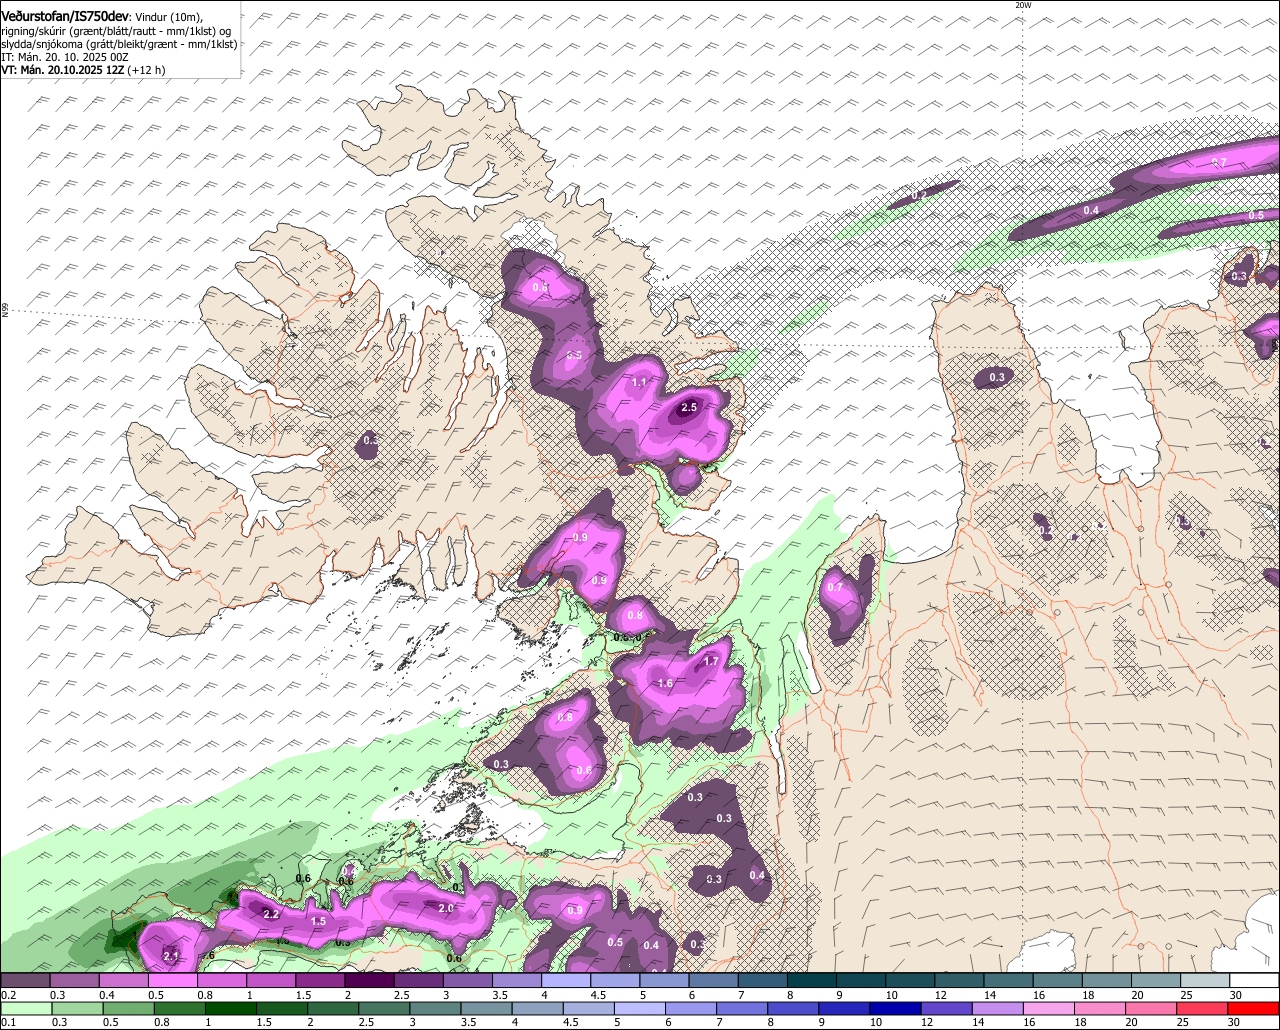This screenshot has height=1030, width=1280.
Task: Click the 2.2 precipitation value on the map
Action: click(x=271, y=914)
